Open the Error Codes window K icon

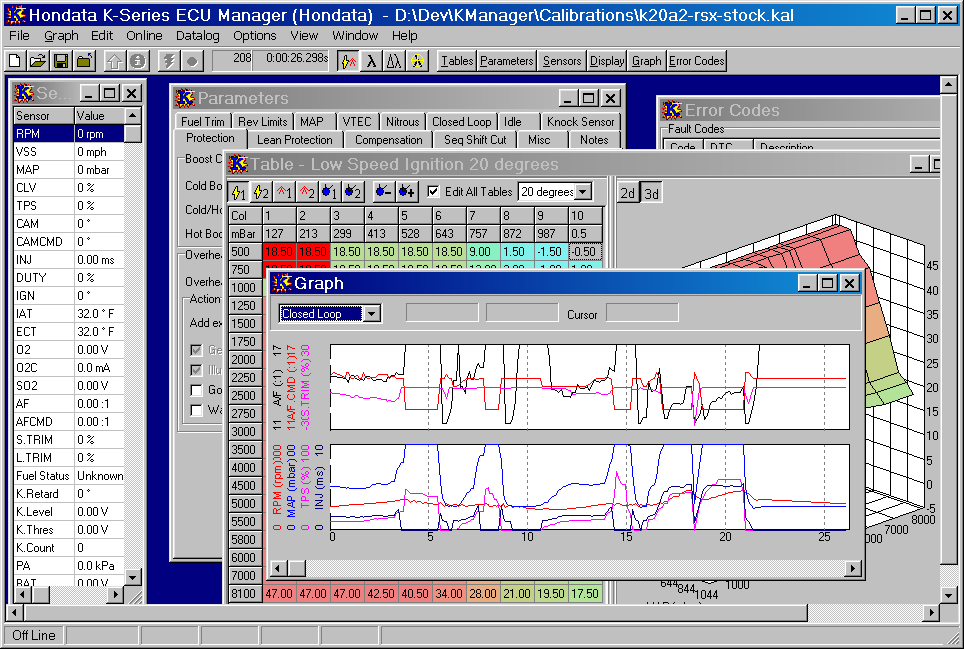(671, 110)
